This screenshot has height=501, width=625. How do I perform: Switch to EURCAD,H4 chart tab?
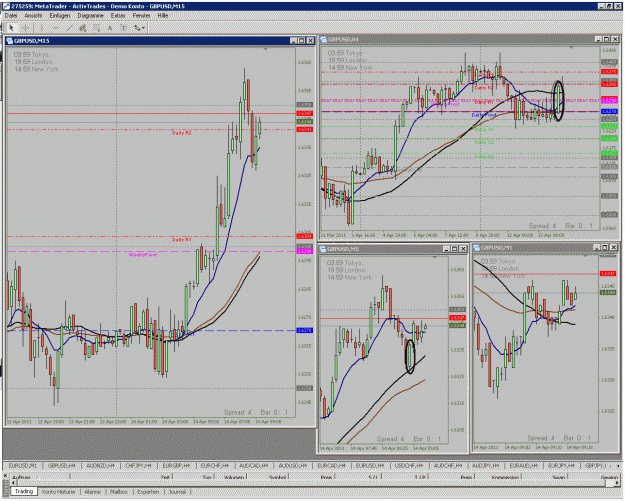(x=332, y=466)
